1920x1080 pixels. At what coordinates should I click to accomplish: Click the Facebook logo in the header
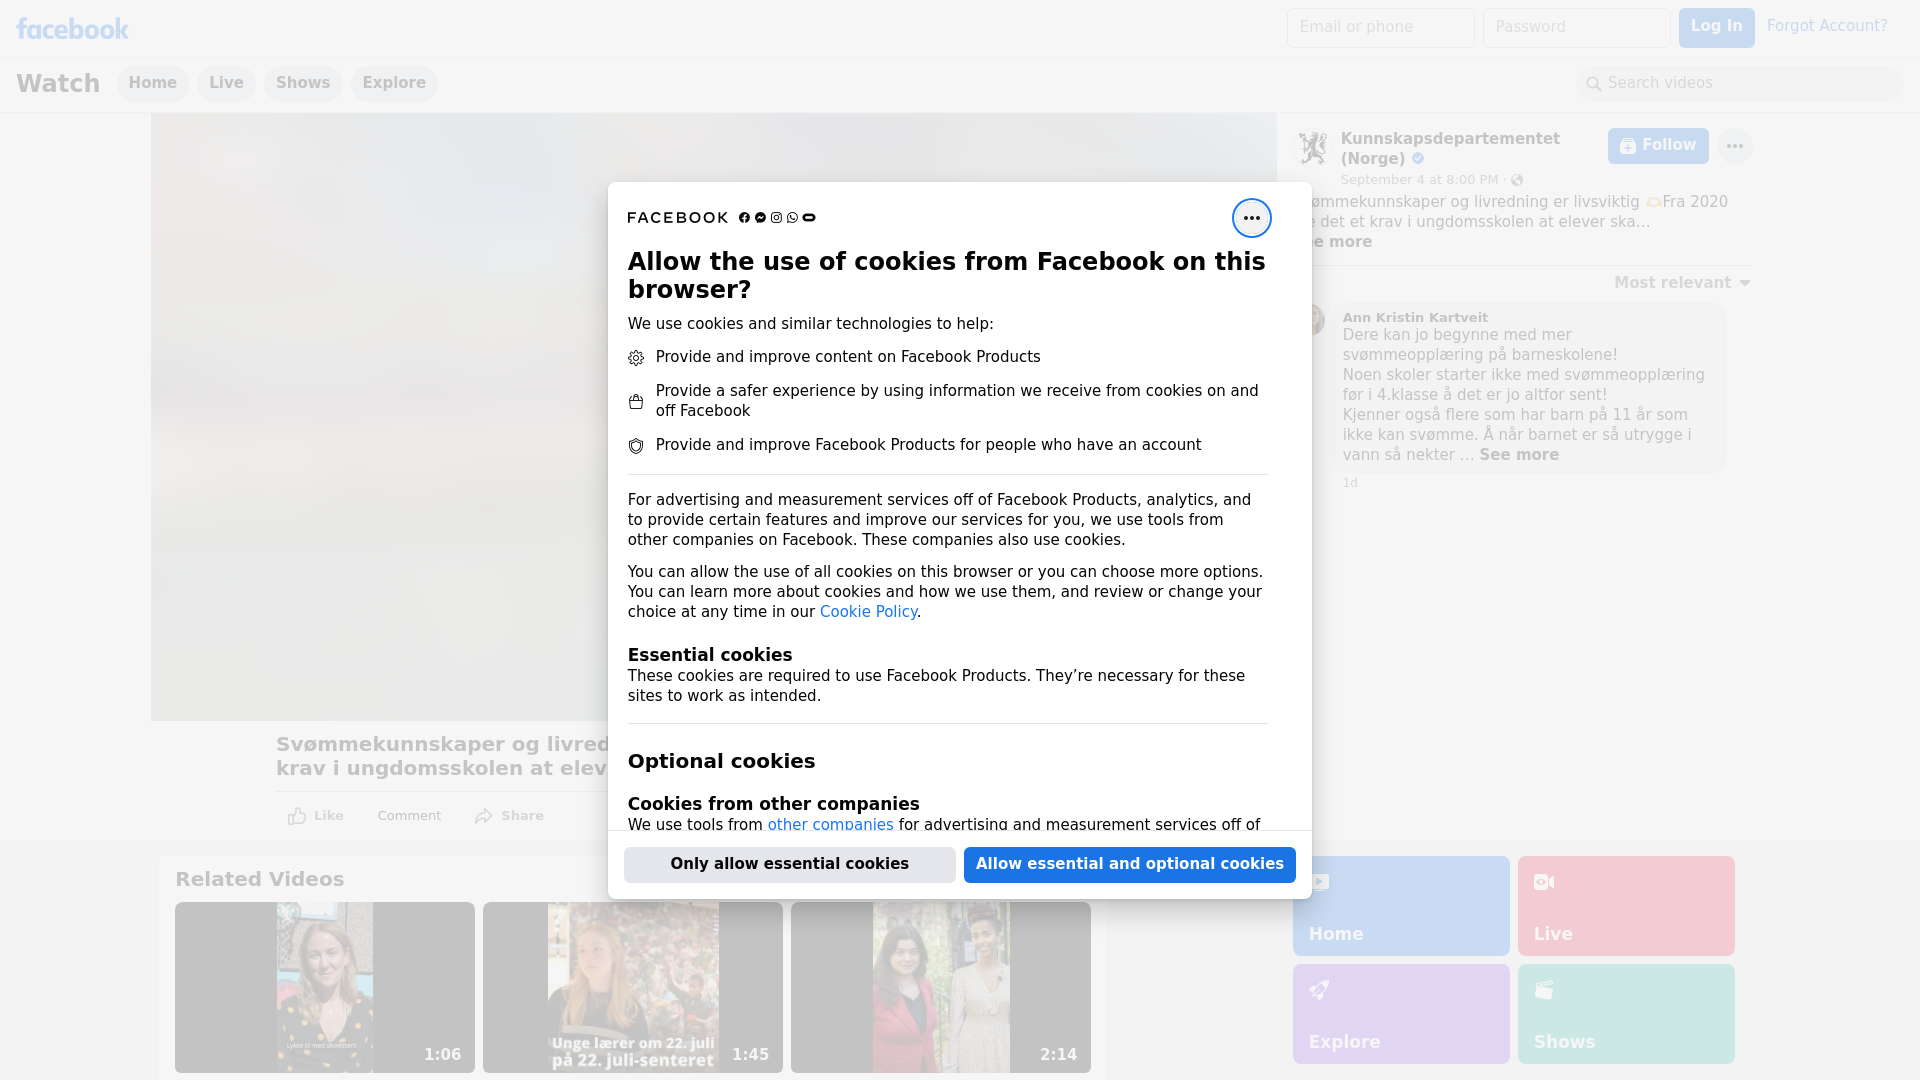coord(72,29)
